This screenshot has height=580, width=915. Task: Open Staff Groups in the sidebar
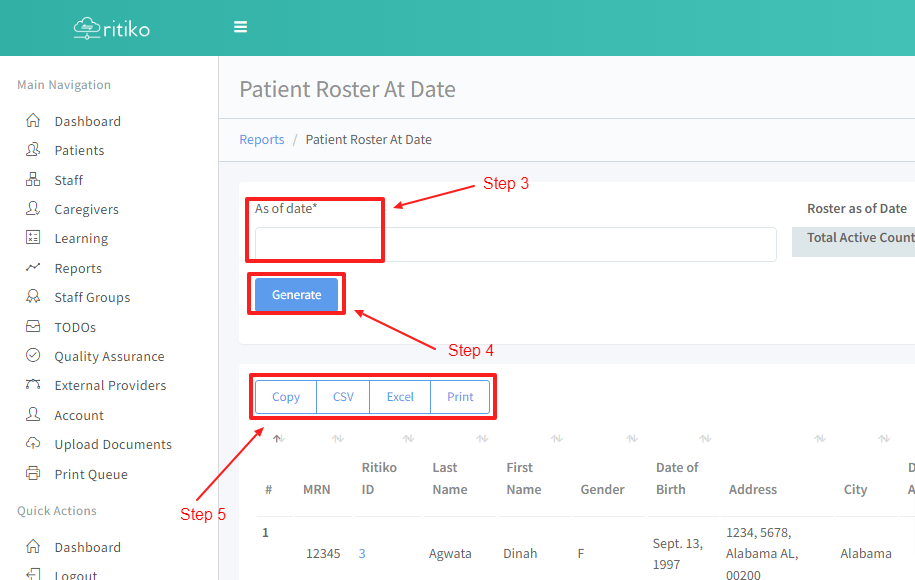[92, 298]
